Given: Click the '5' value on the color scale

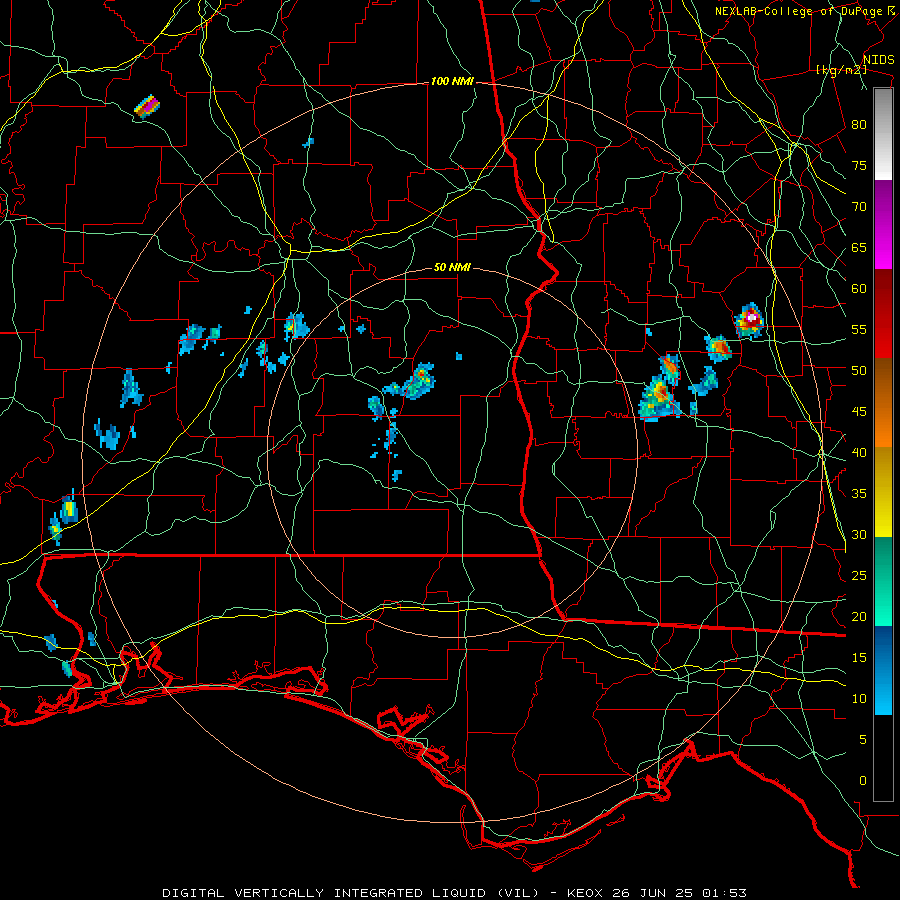Looking at the screenshot, I should click(863, 740).
